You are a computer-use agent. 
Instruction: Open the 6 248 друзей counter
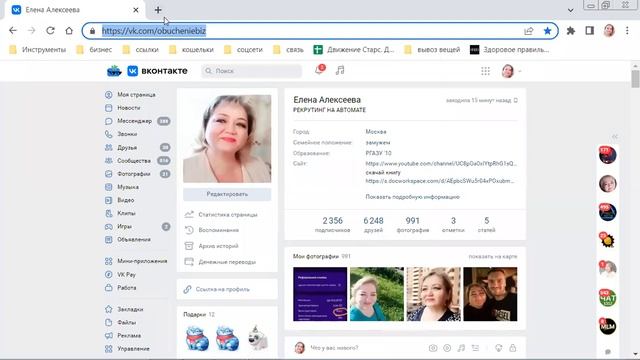click(373, 224)
